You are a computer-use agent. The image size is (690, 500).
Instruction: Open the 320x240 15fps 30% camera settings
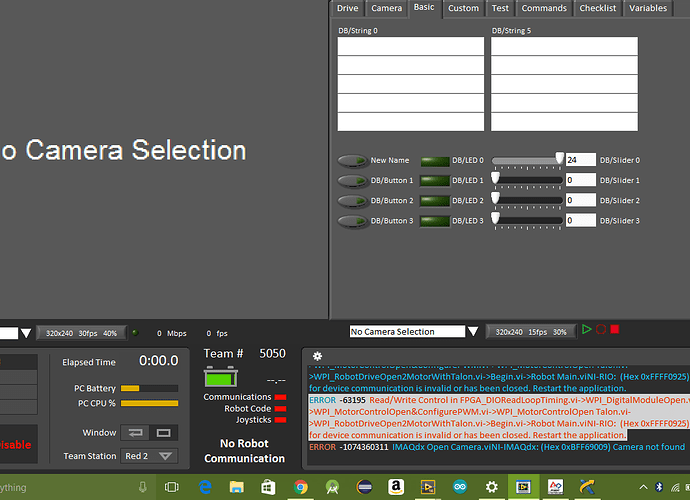pyautogui.click(x=531, y=332)
